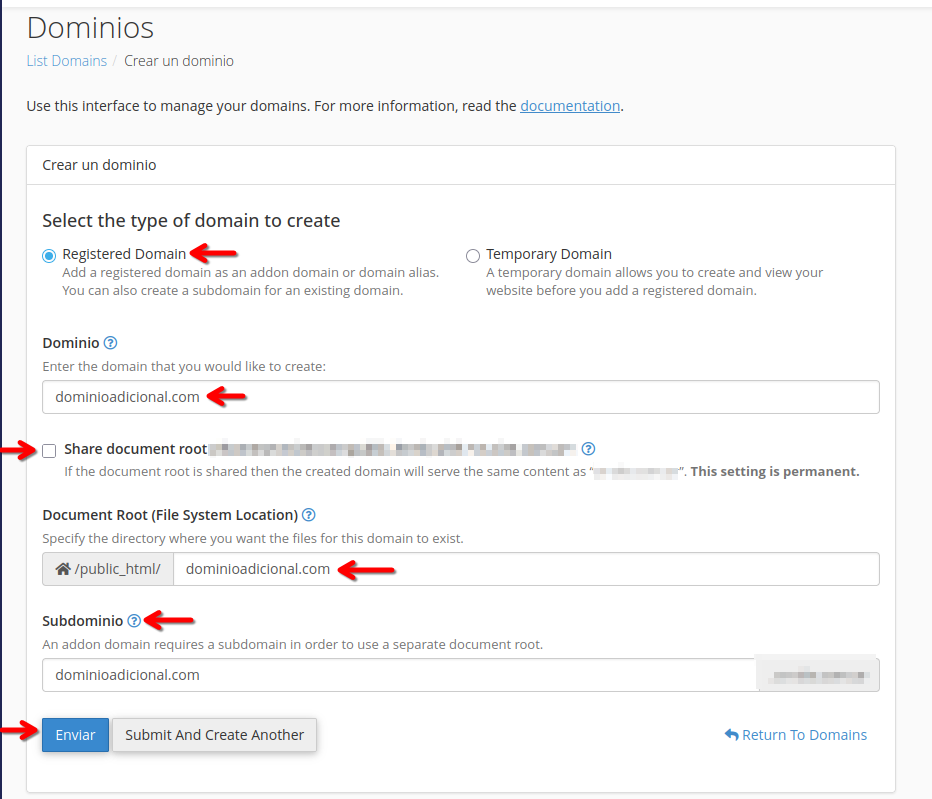Viewport: 932px width, 799px height.
Task: Open the Document Root help icon
Action: (308, 515)
